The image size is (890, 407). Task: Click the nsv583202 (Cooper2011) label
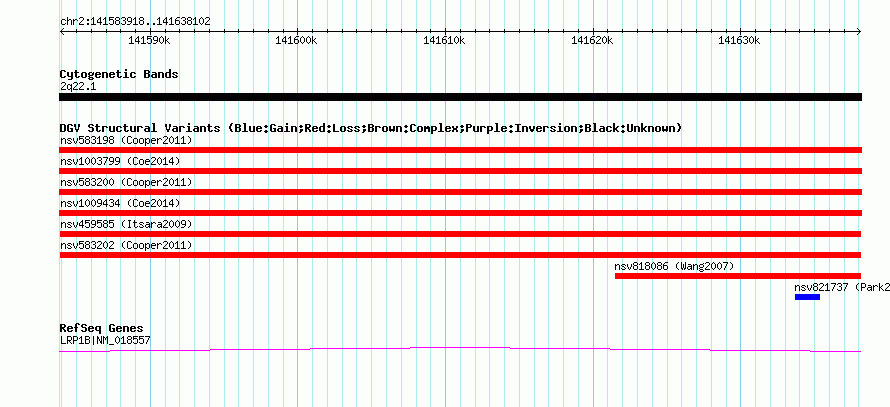coord(126,245)
